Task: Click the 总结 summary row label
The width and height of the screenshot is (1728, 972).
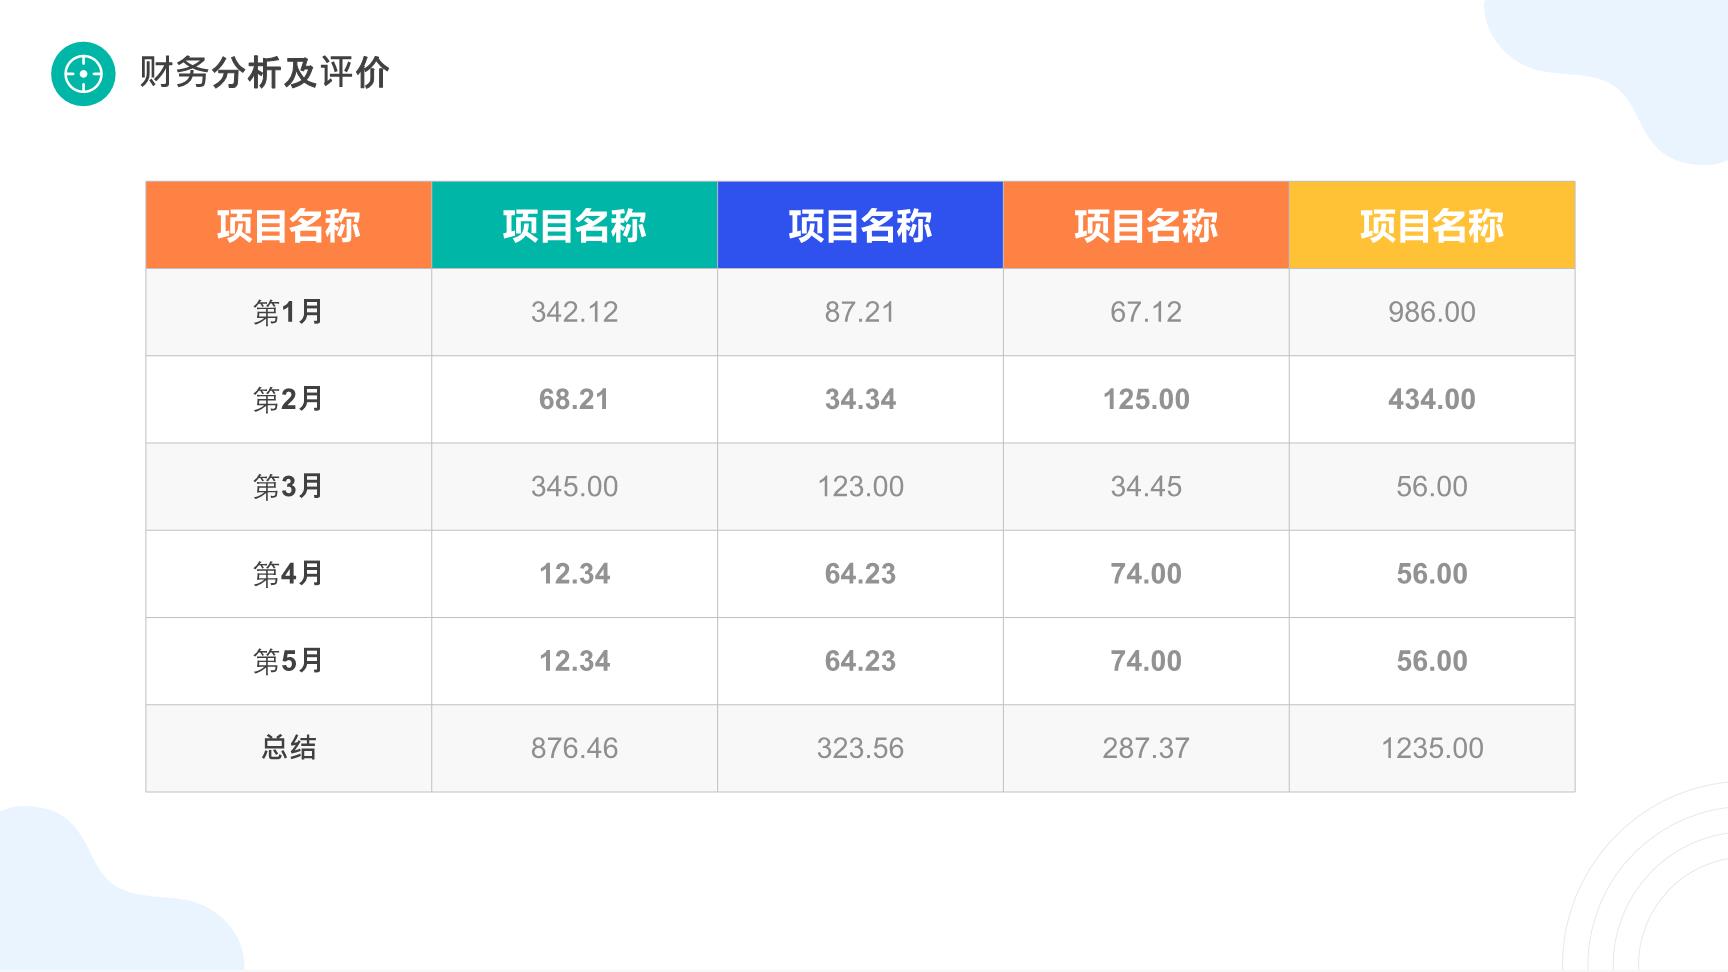Action: pos(289,748)
